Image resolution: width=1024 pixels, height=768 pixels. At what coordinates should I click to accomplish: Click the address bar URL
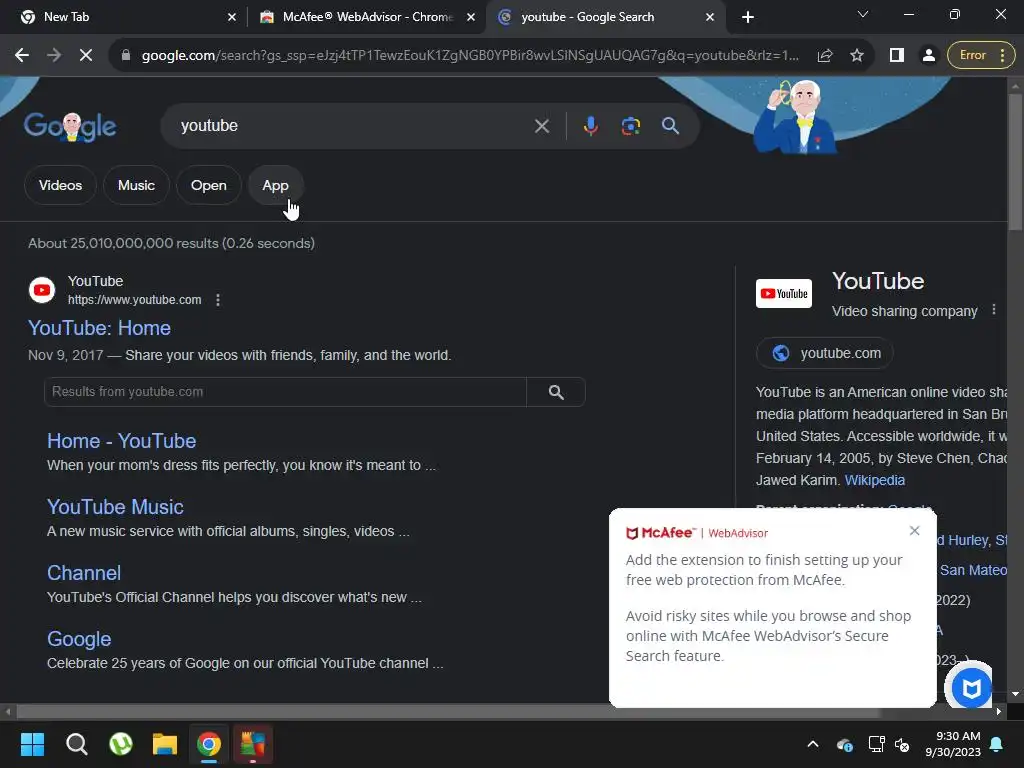pyautogui.click(x=470, y=56)
